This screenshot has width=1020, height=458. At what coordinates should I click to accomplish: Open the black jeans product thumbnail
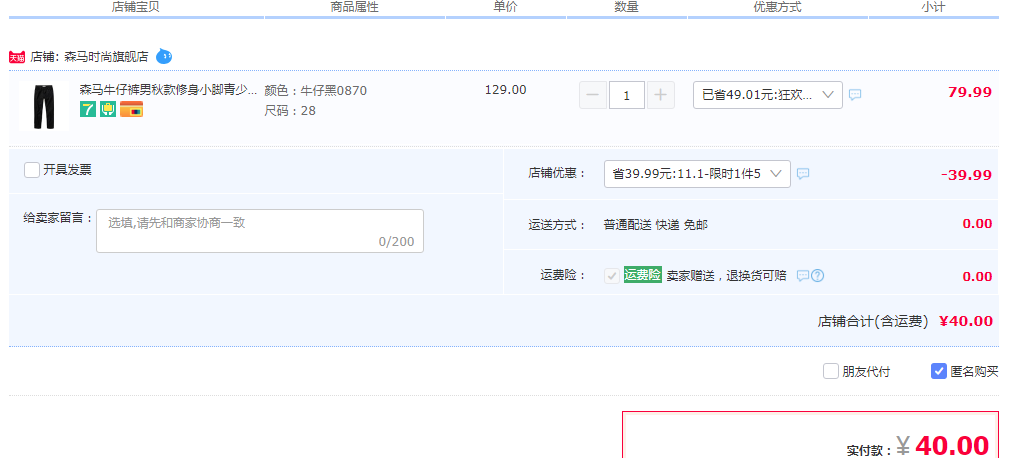pyautogui.click(x=44, y=106)
